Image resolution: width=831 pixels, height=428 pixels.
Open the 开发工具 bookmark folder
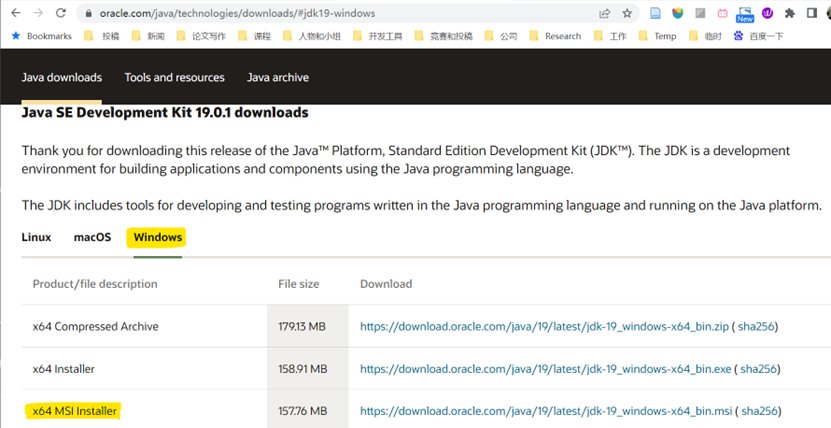click(x=377, y=36)
